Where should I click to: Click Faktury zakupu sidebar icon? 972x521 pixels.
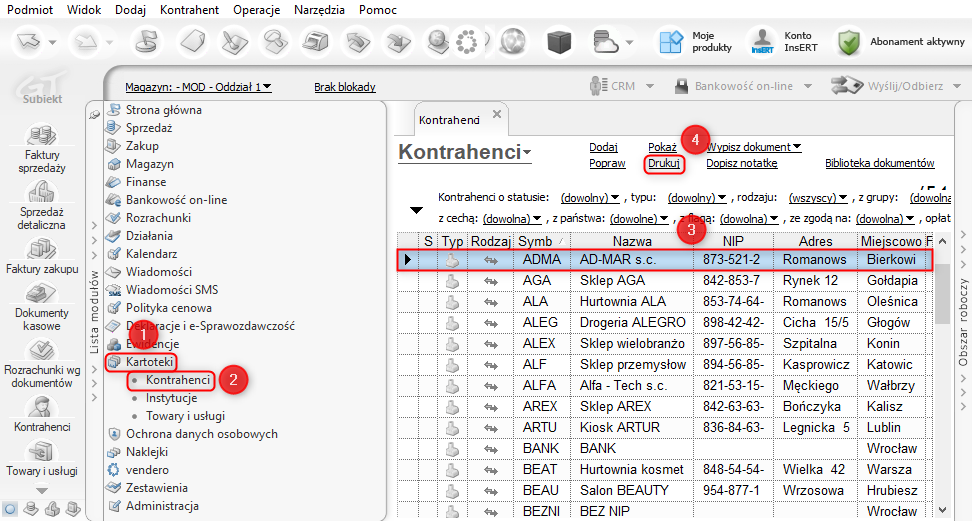point(41,249)
